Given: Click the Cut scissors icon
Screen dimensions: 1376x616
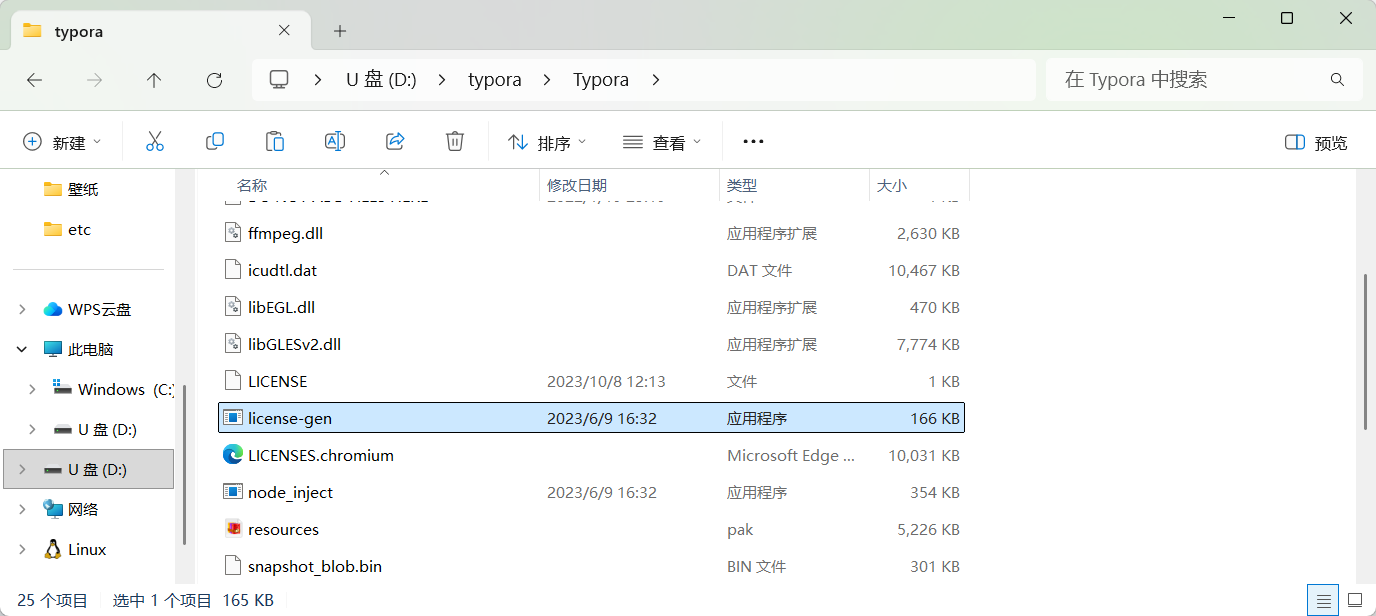Looking at the screenshot, I should [154, 142].
